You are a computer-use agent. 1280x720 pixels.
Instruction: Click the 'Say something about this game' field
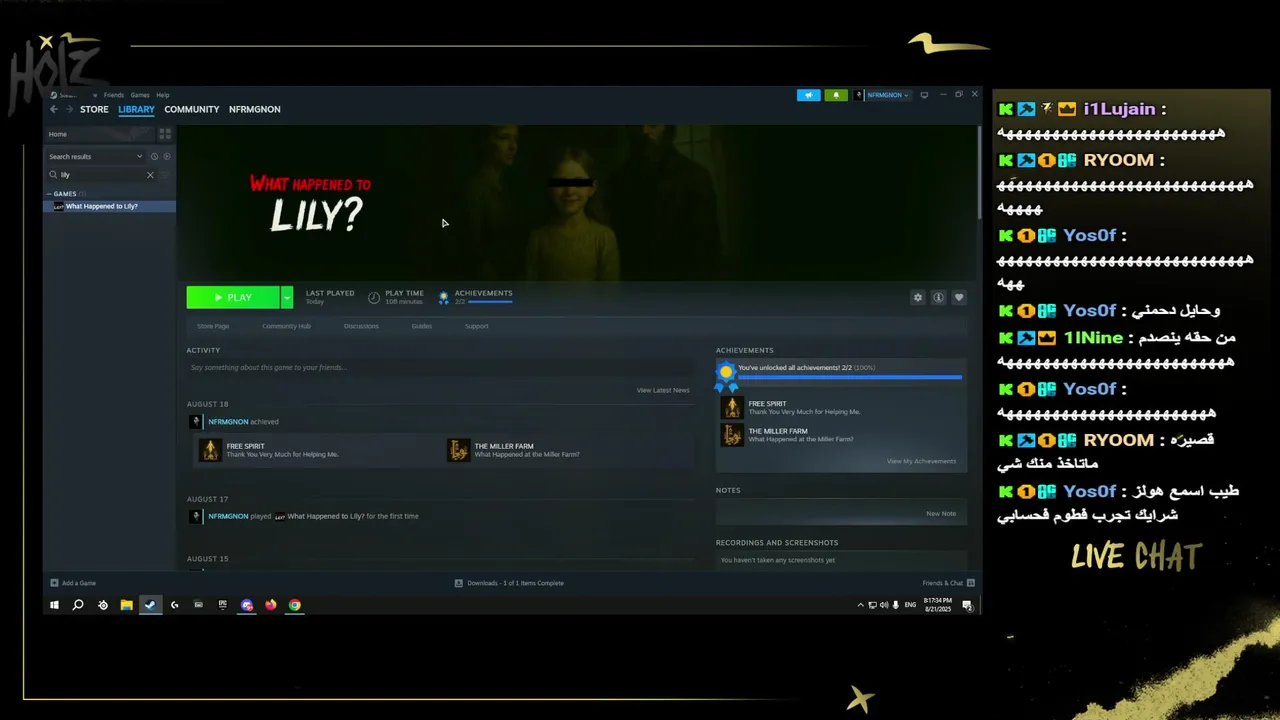click(439, 368)
